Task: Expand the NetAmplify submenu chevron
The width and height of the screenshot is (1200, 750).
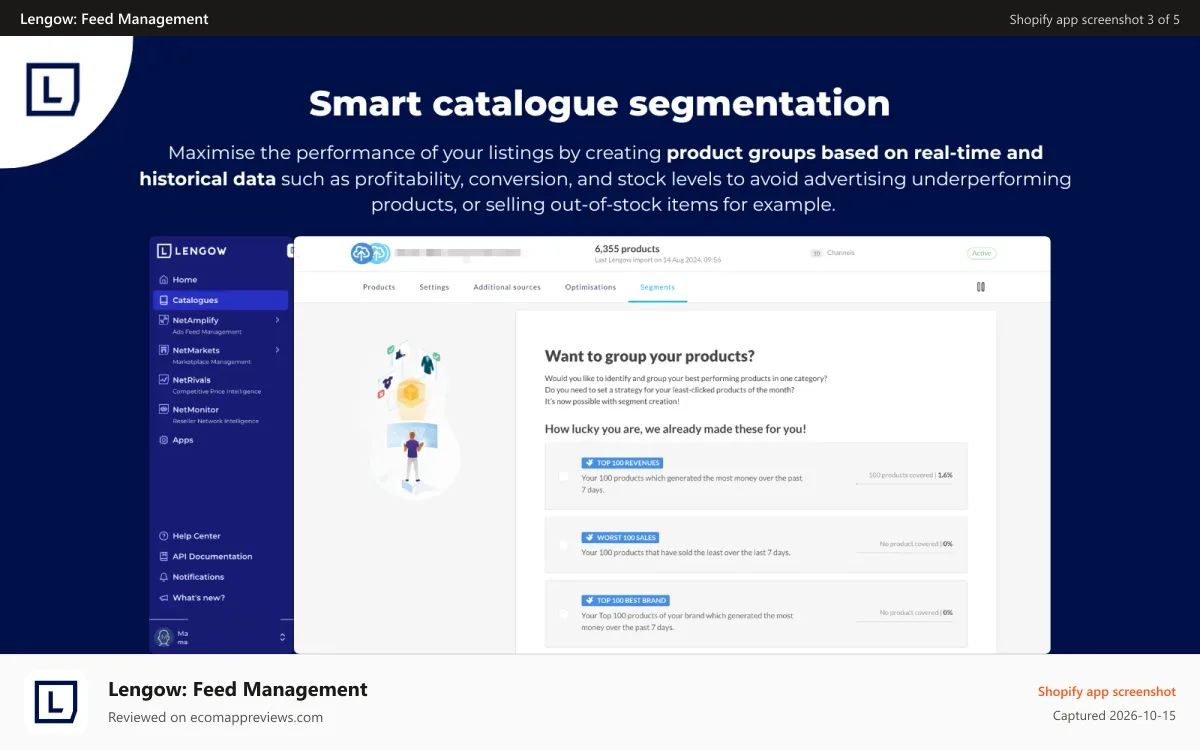Action: 277,320
